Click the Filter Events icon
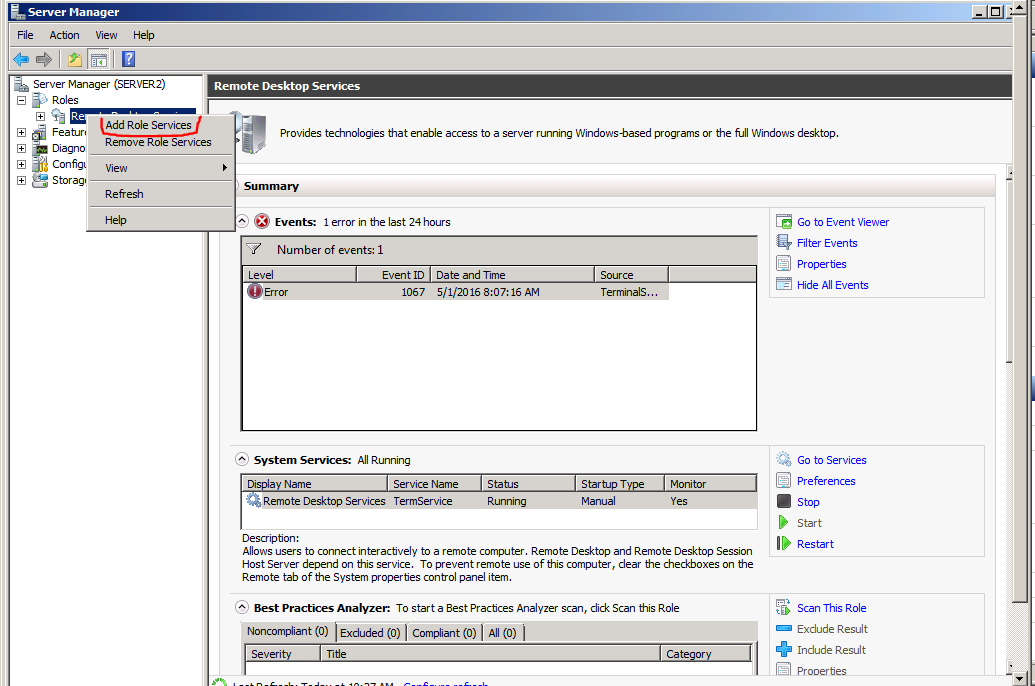The height and width of the screenshot is (686, 1035). click(x=784, y=242)
